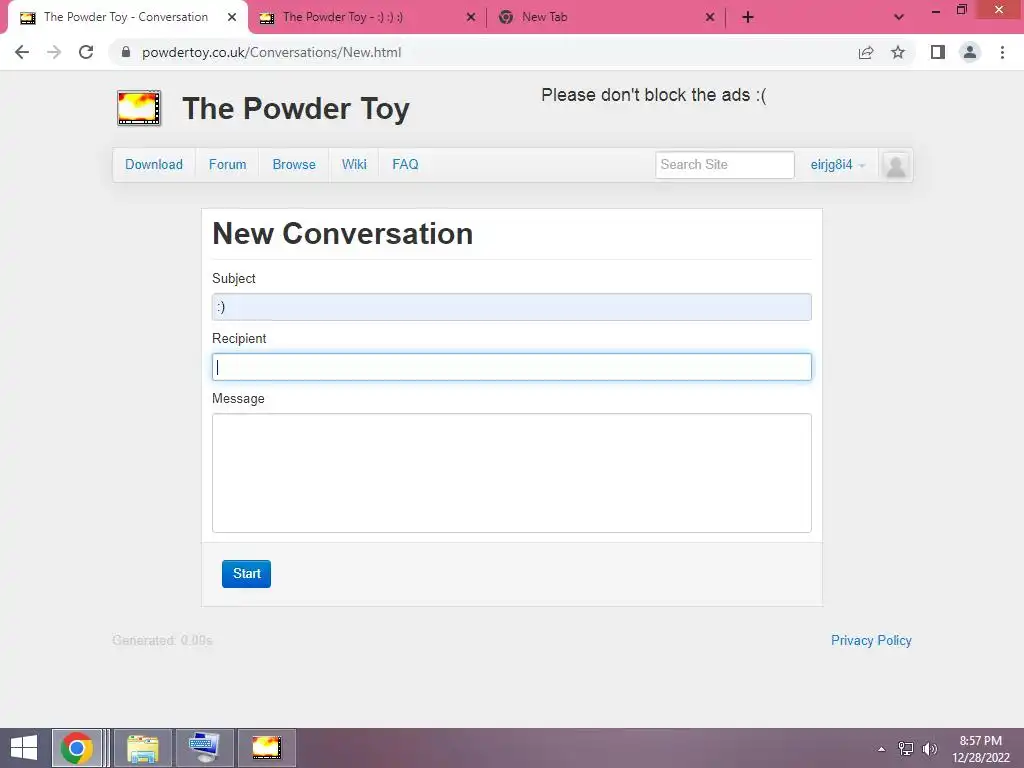Open the tab search chevron
This screenshot has width=1024, height=768.
coord(899,17)
